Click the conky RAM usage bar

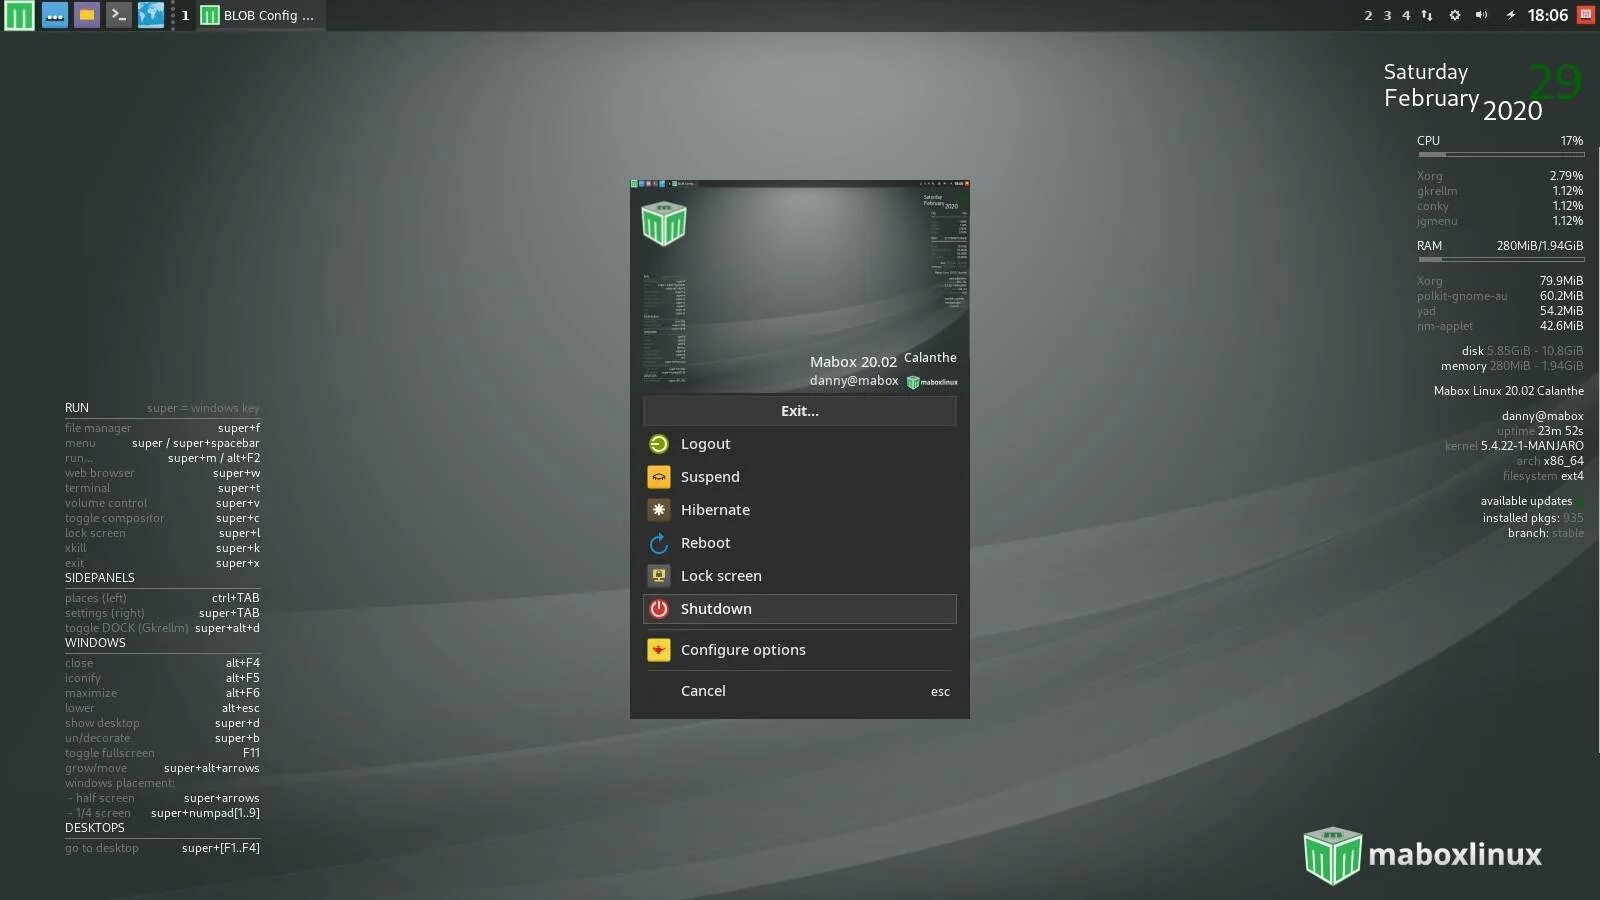pyautogui.click(x=1500, y=259)
